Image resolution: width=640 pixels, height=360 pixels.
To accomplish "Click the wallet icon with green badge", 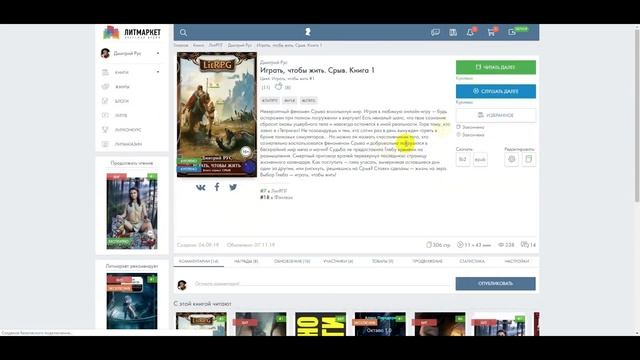I will pyautogui.click(x=512, y=32).
